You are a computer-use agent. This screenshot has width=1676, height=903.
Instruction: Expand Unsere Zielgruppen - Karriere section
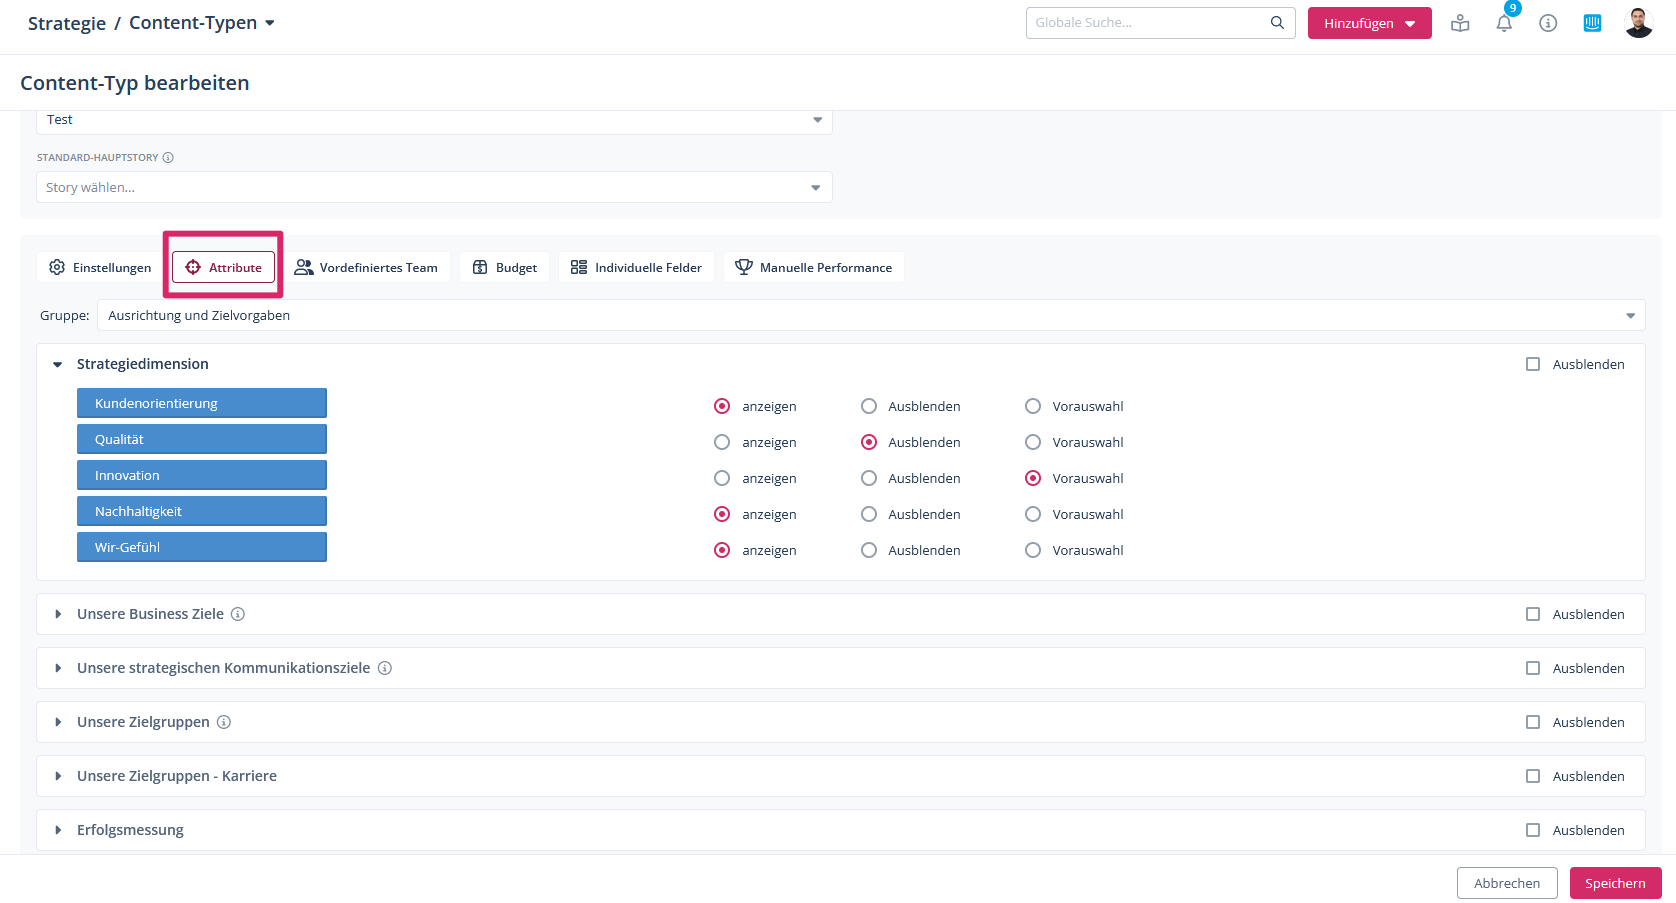pyautogui.click(x=58, y=776)
